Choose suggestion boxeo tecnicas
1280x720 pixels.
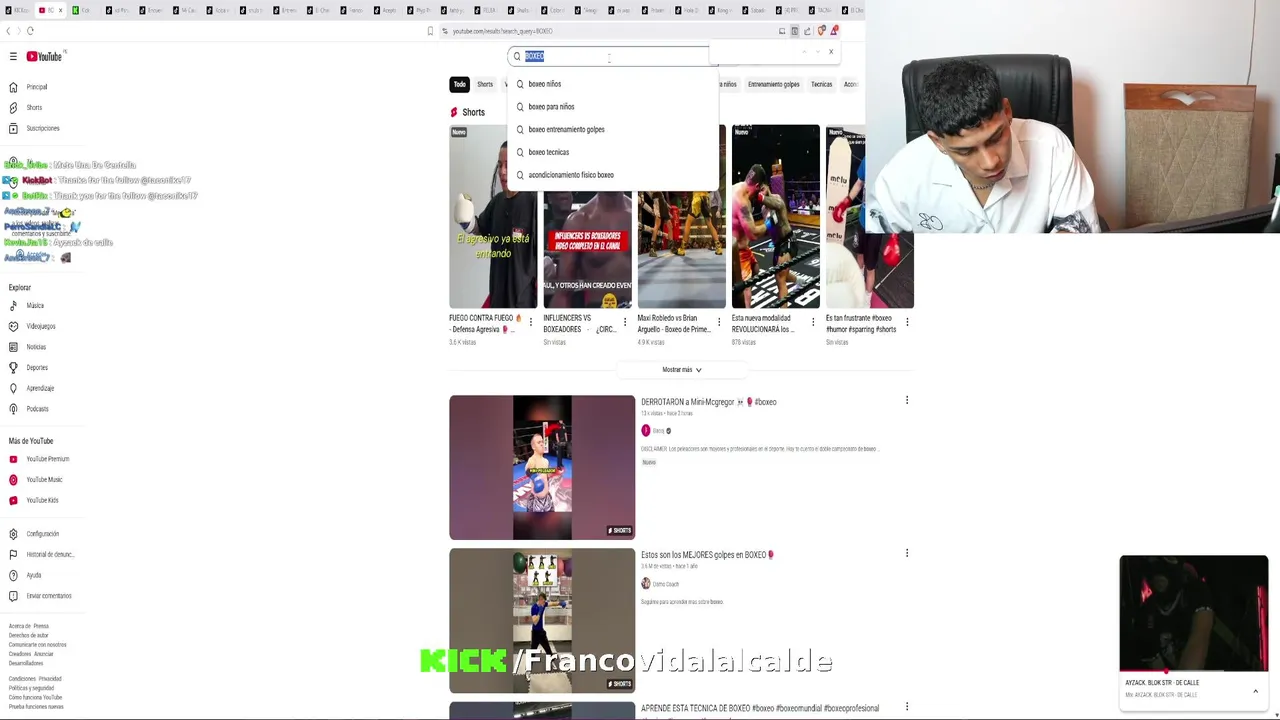coord(612,152)
